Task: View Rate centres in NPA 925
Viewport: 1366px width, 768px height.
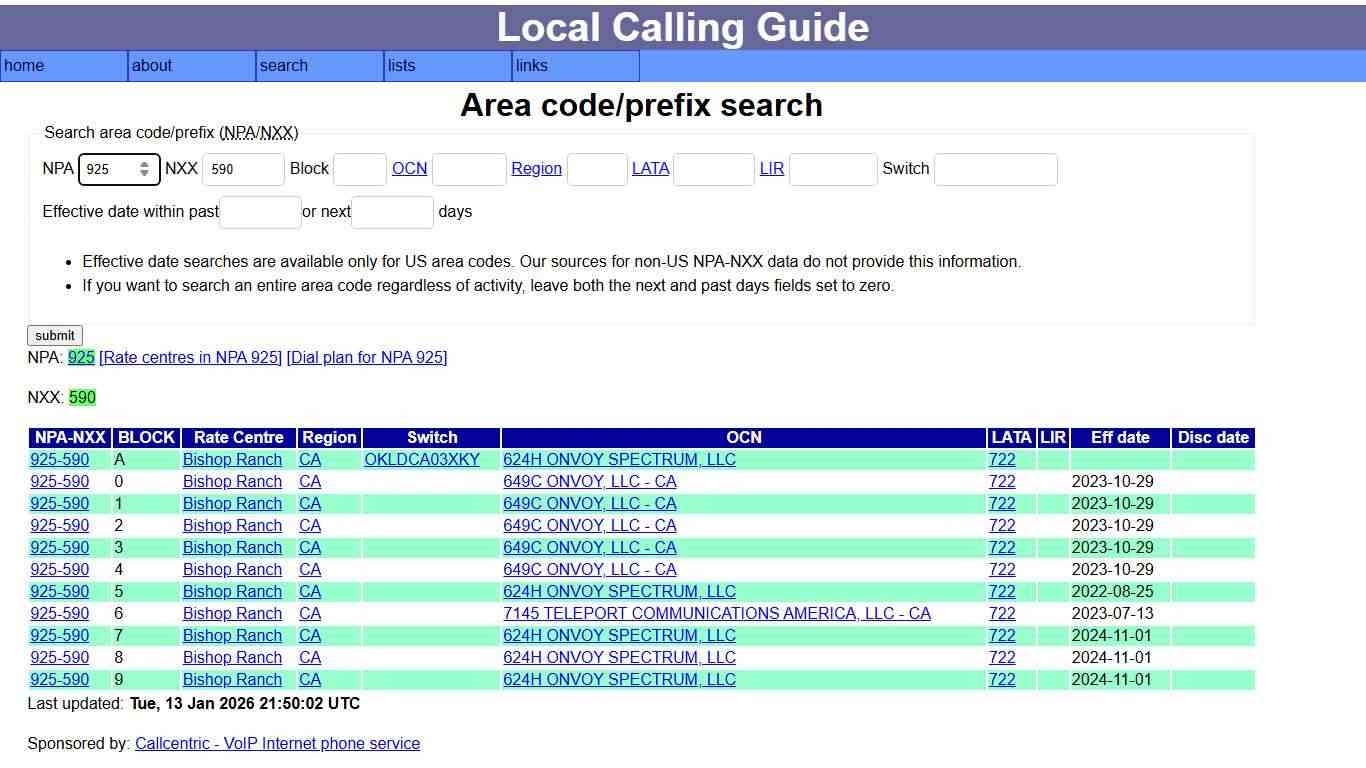Action: (192, 357)
